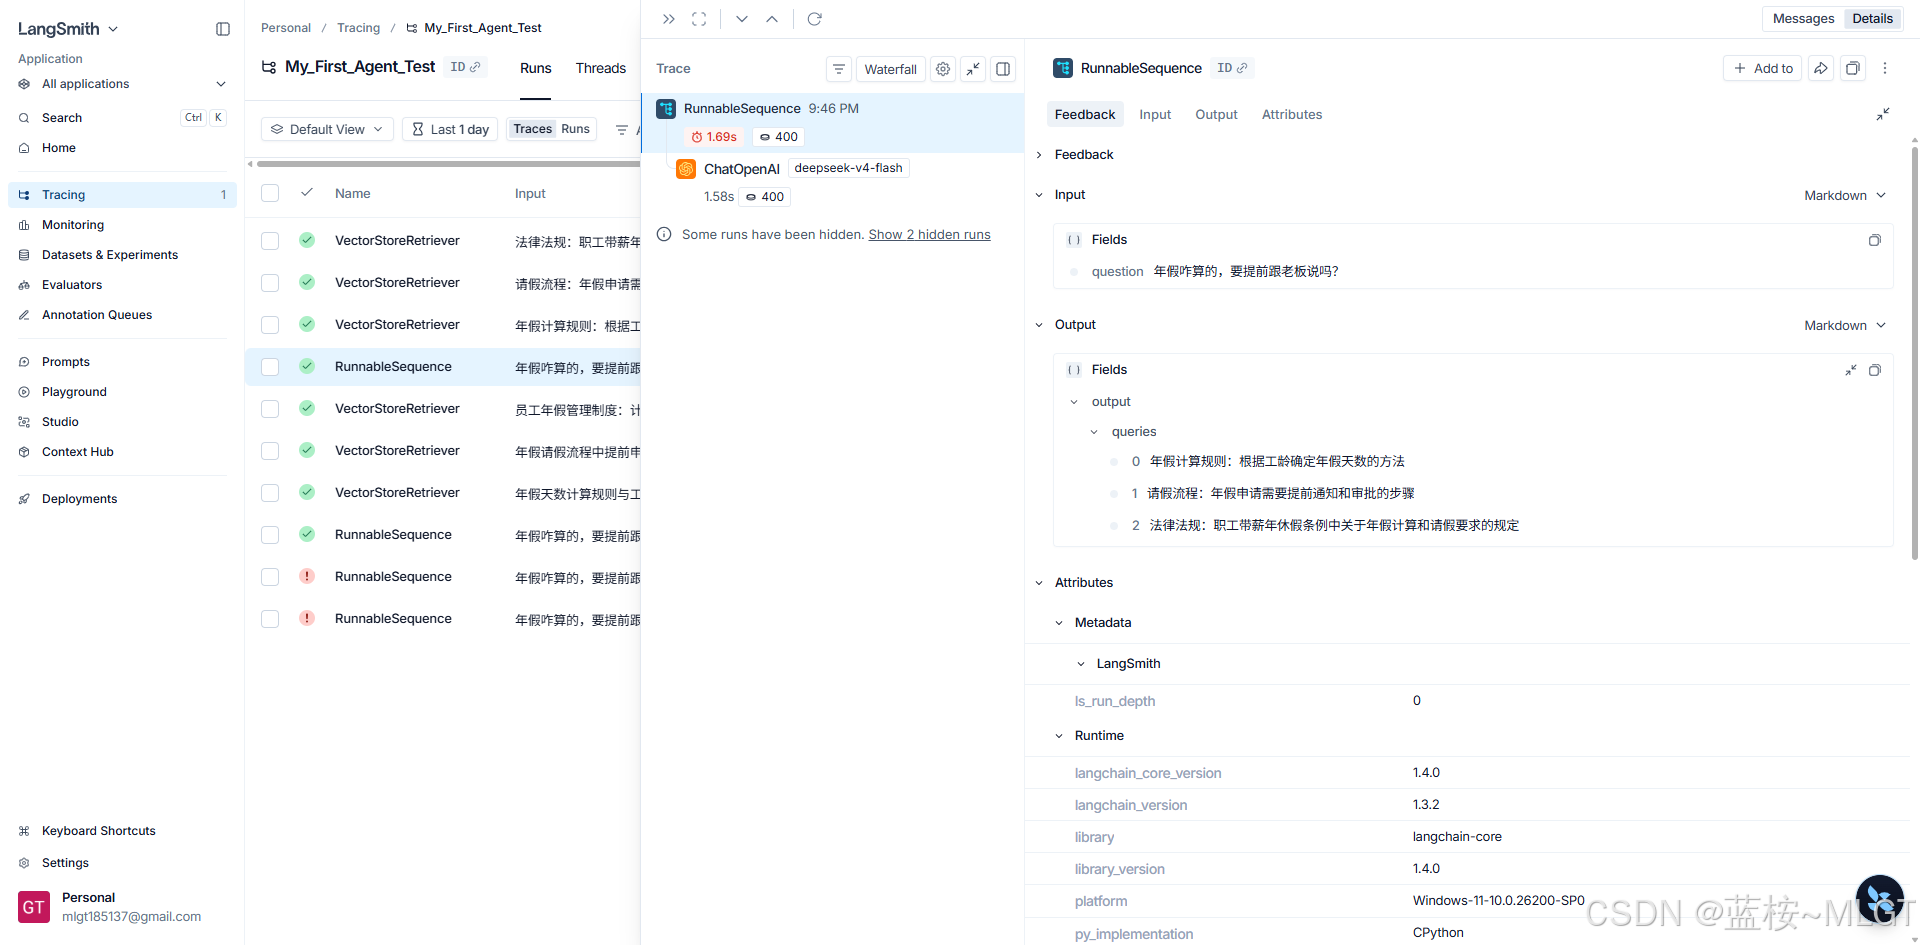Screen dimensions: 1920x945
Task: Check the highlighted RunnableSequence row checkbox
Action: (x=270, y=367)
